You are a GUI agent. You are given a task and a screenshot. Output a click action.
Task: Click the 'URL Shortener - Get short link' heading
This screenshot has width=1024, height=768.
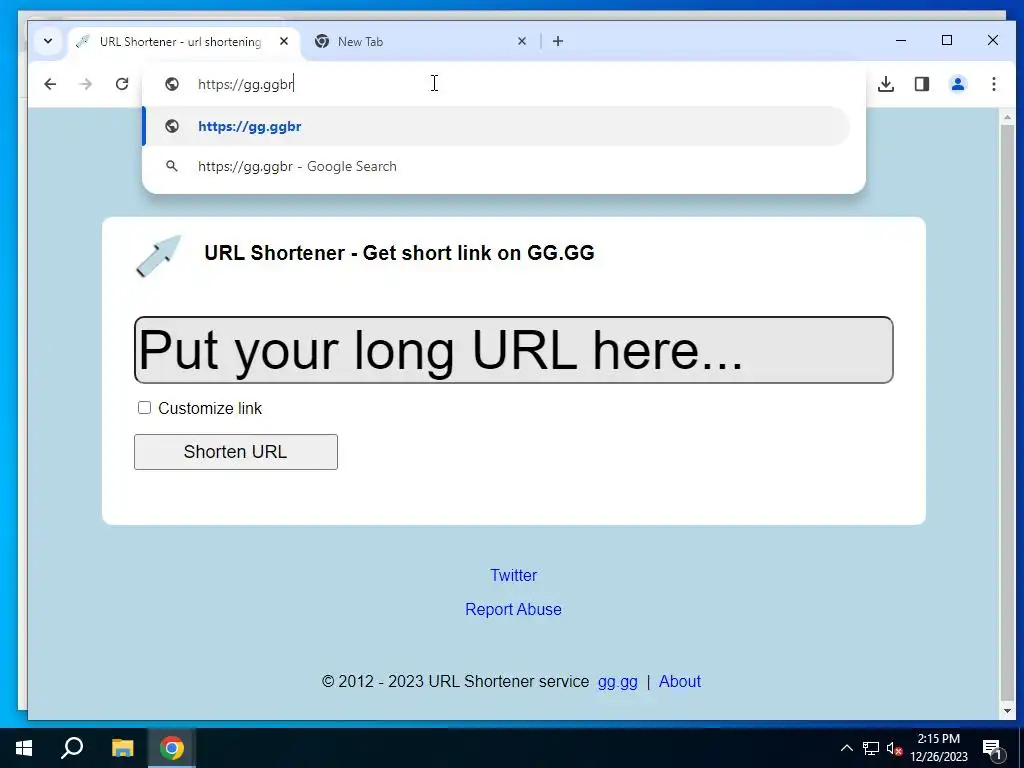click(x=399, y=253)
